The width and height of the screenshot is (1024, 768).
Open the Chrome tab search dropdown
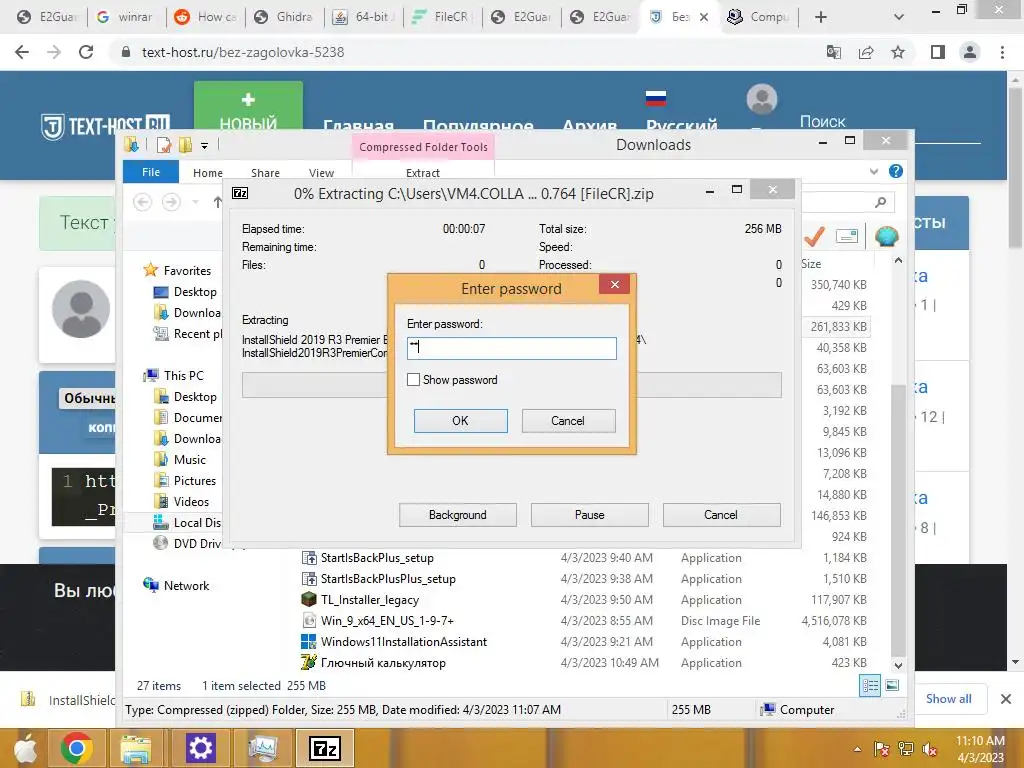pos(899,18)
